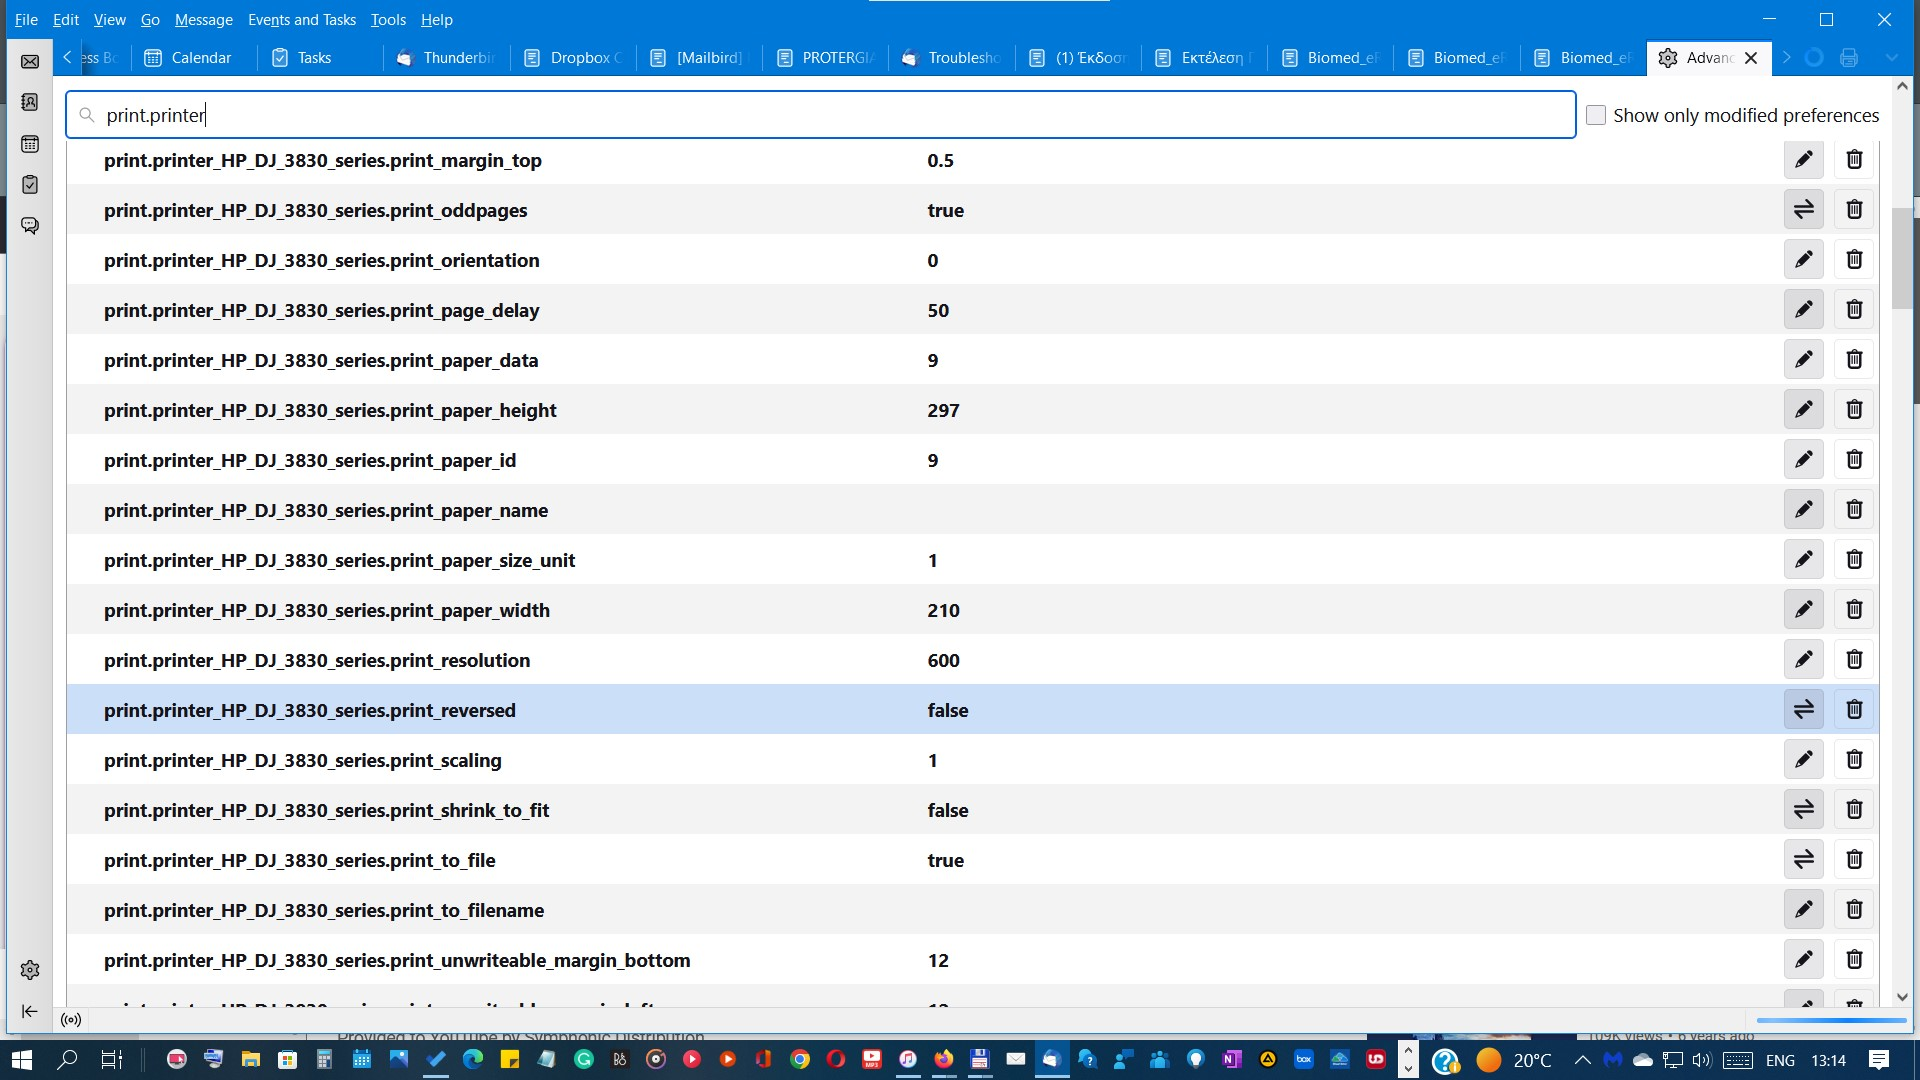Open Settings gear in sidebar

click(x=30, y=970)
